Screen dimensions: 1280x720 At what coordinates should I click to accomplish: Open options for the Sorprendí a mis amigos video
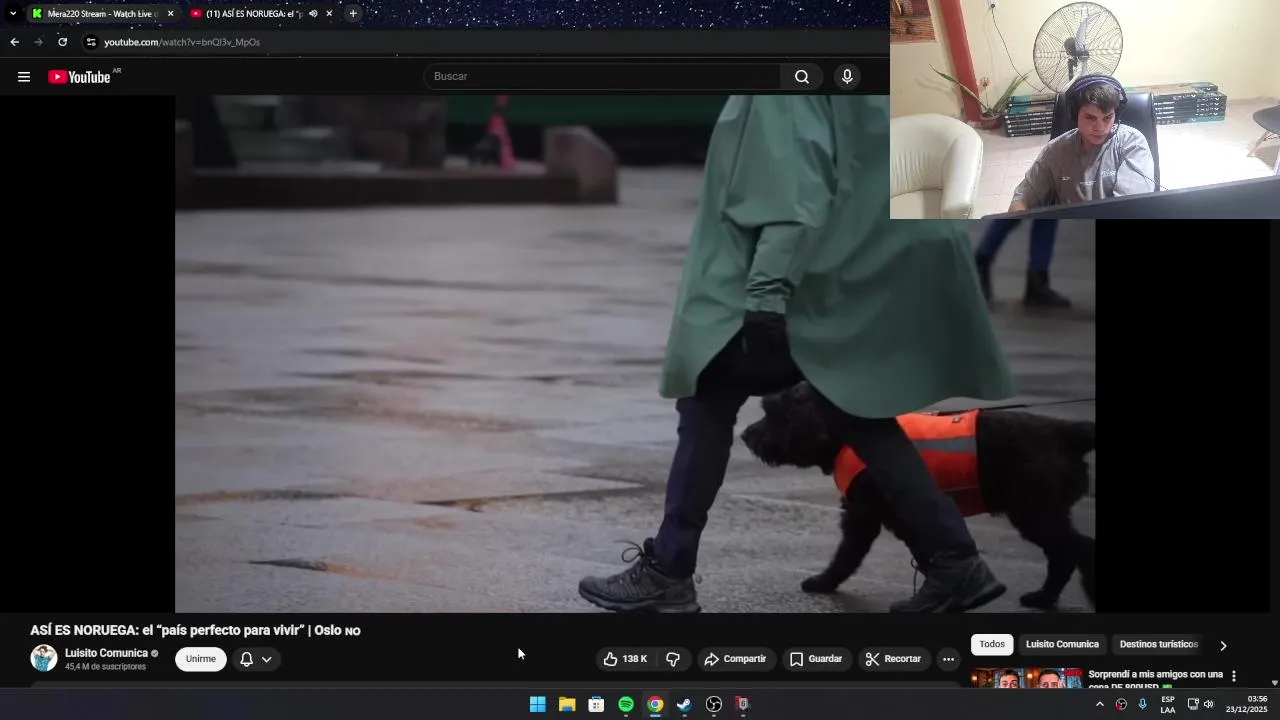(1234, 676)
